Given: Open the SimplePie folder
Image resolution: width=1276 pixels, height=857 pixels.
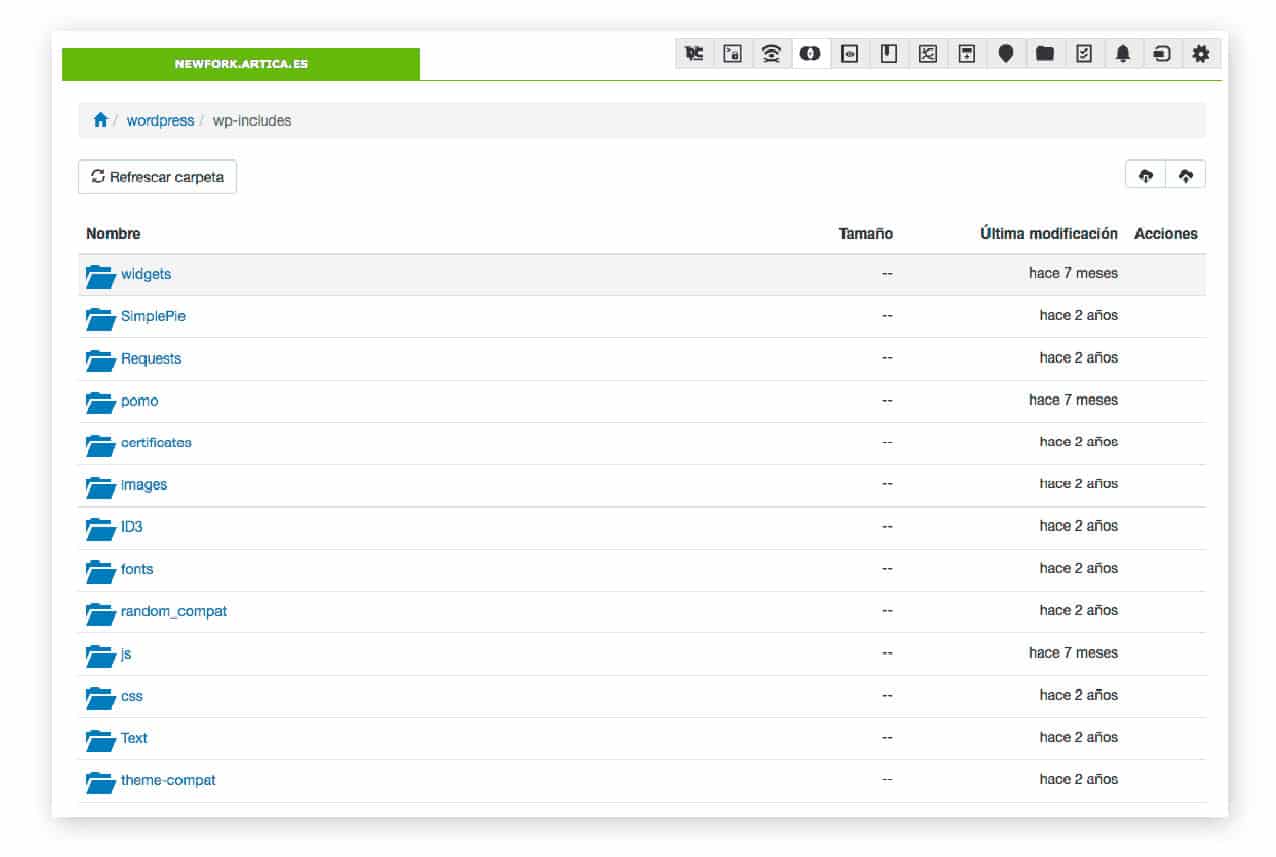Looking at the screenshot, I should (x=153, y=316).
